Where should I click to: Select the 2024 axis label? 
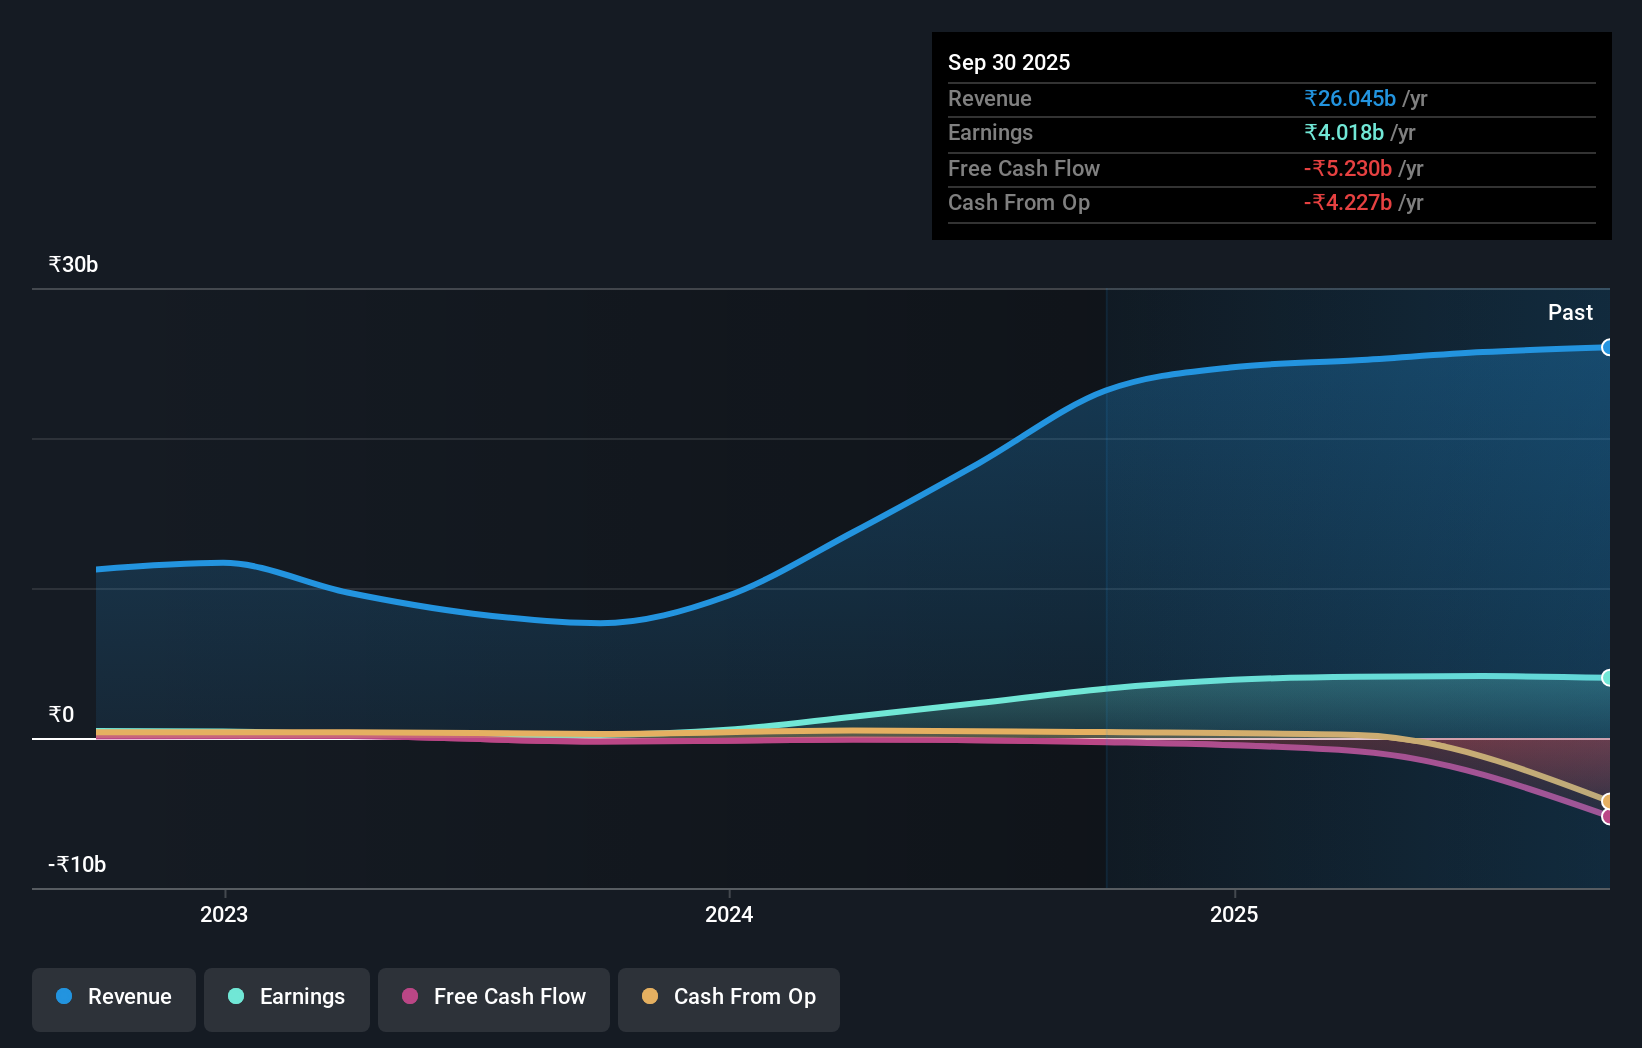point(728,913)
